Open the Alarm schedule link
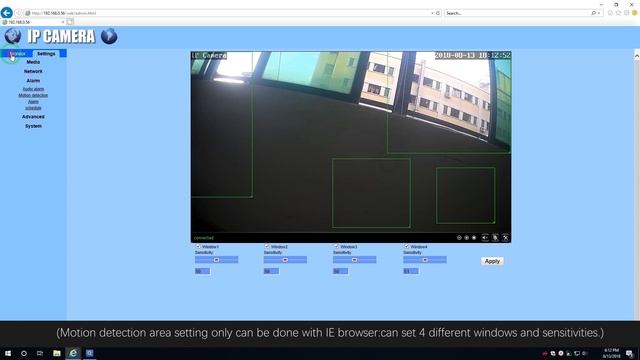Screen dimensions: 640x360 point(33,105)
